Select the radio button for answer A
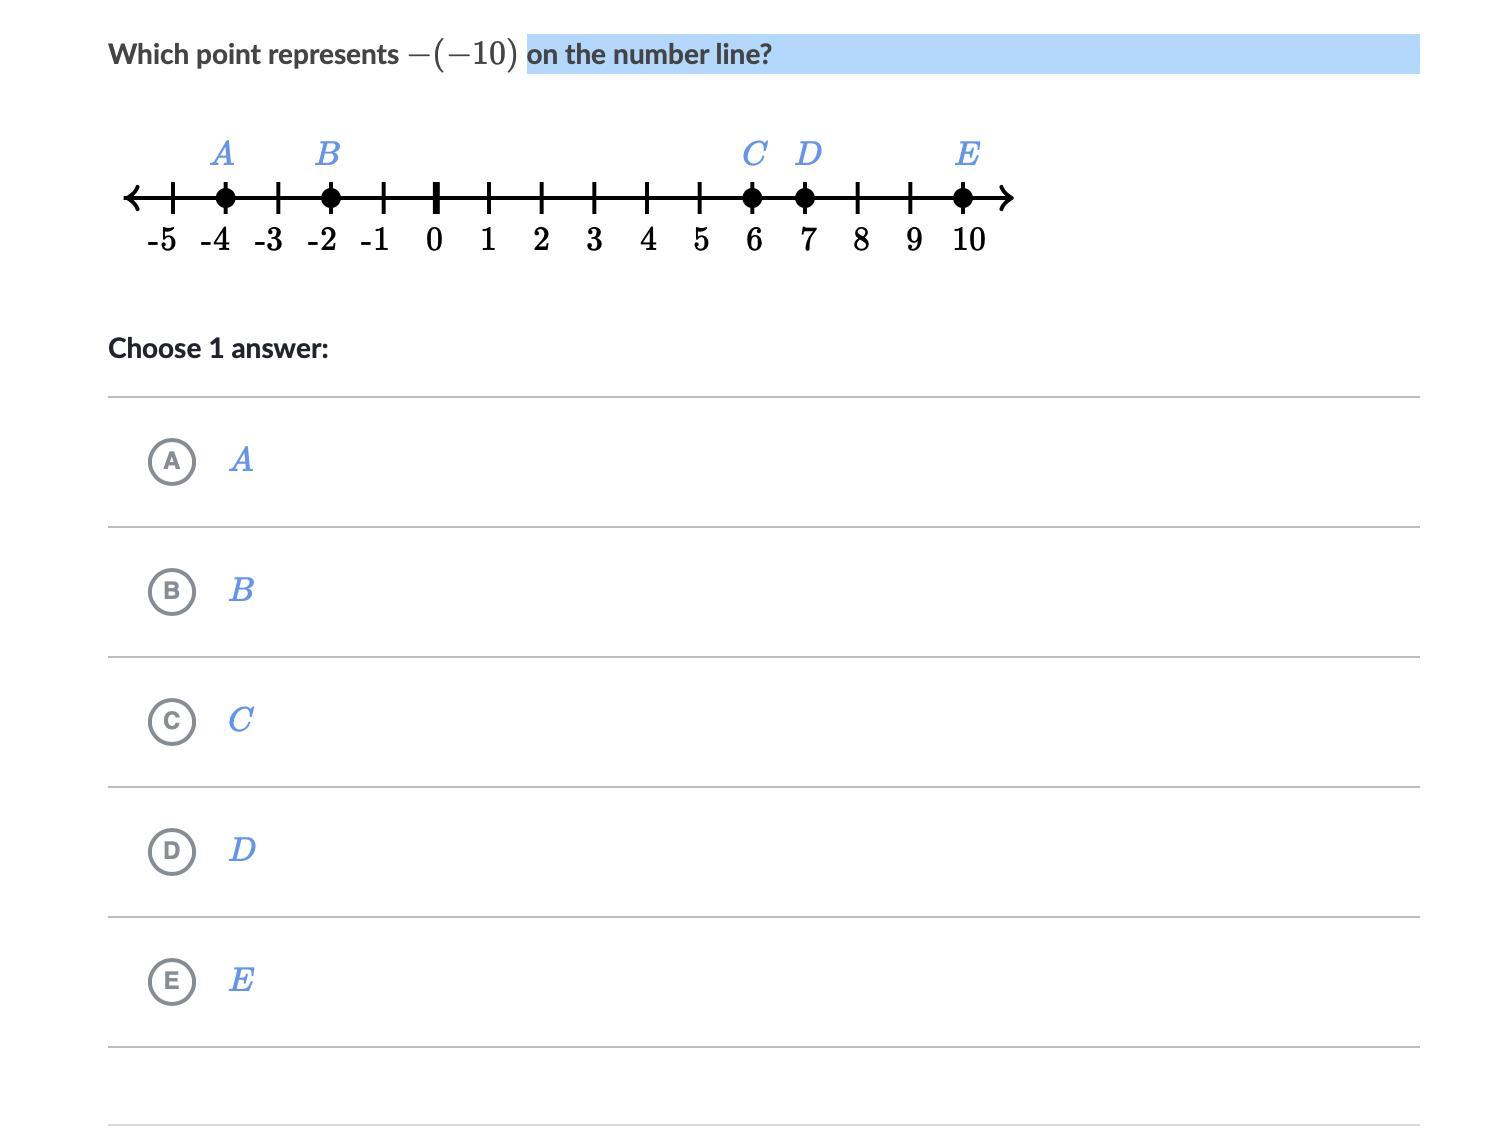1490x1146 pixels. tap(171, 461)
